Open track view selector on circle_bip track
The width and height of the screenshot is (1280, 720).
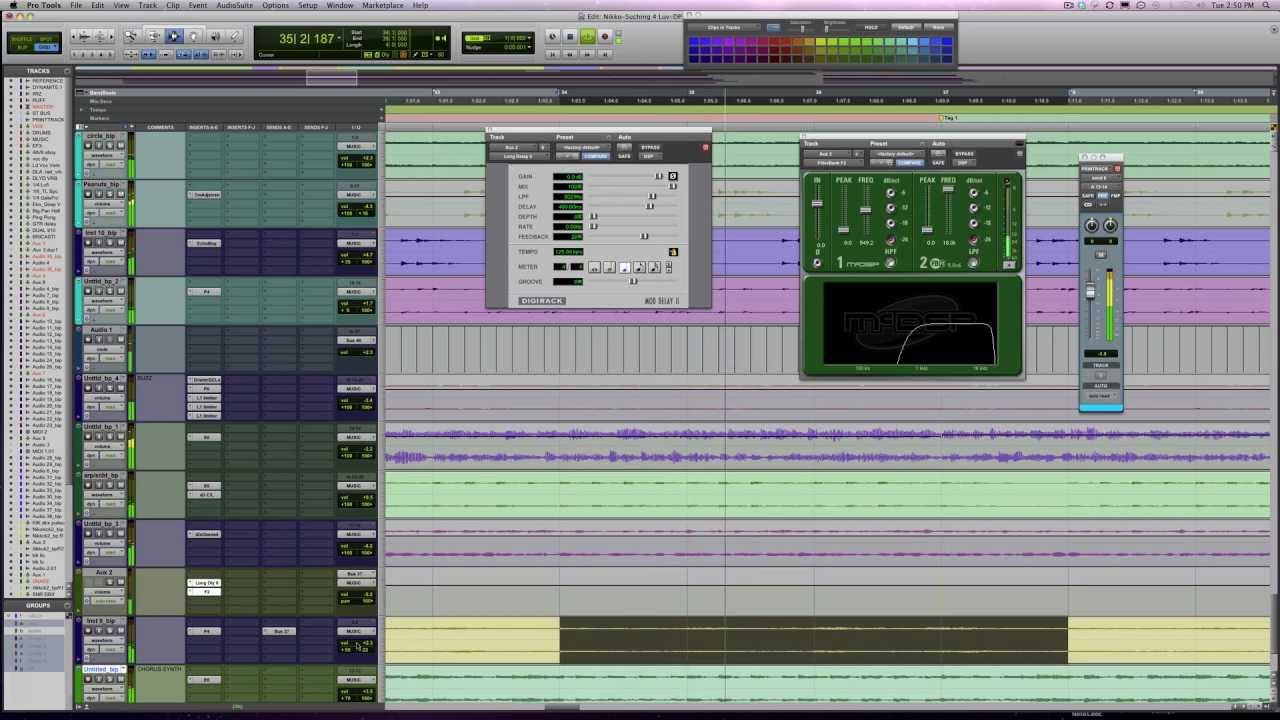[104, 157]
